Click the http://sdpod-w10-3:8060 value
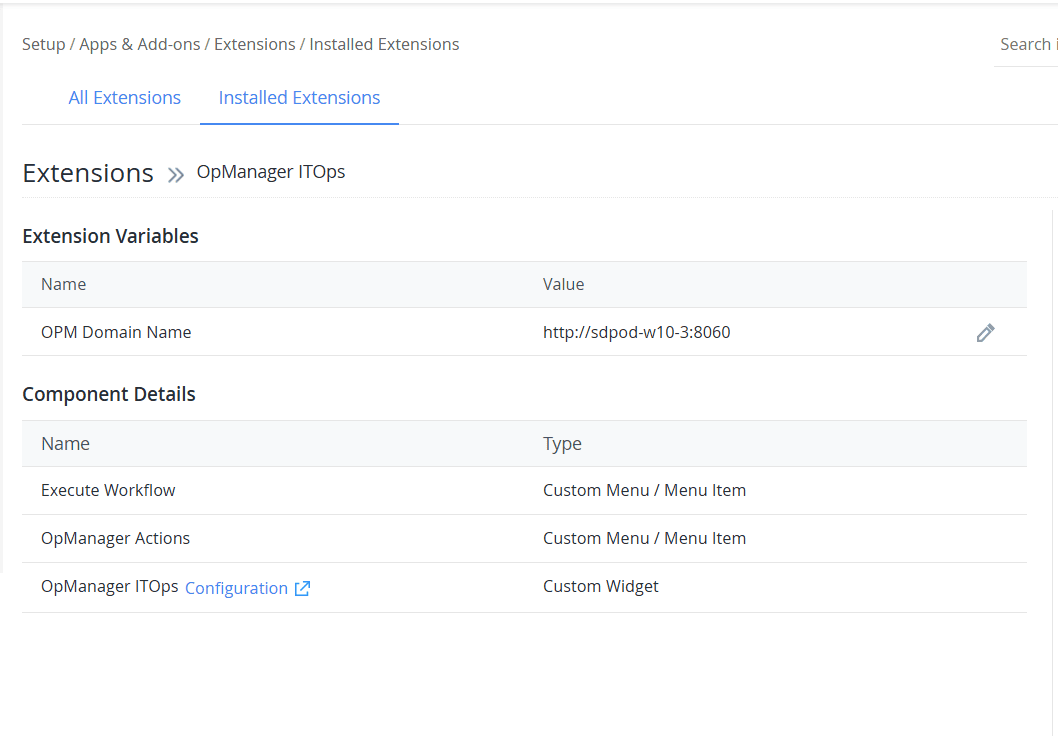 [636, 333]
